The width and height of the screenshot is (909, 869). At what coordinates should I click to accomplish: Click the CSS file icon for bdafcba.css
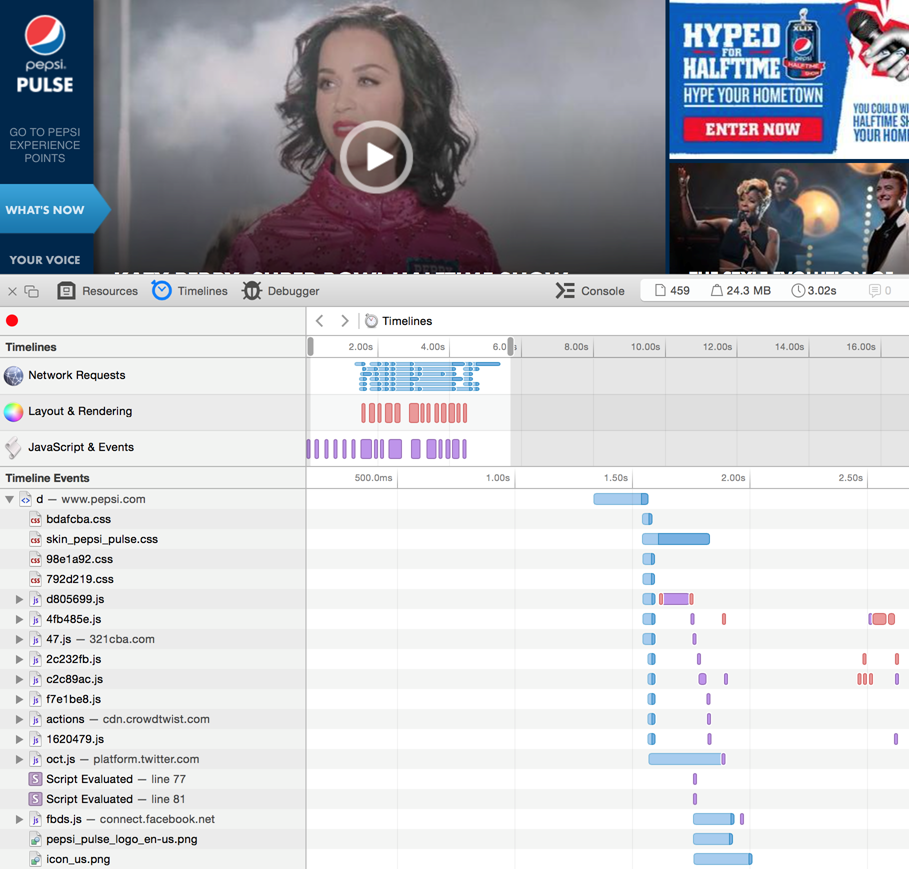[x=35, y=519]
